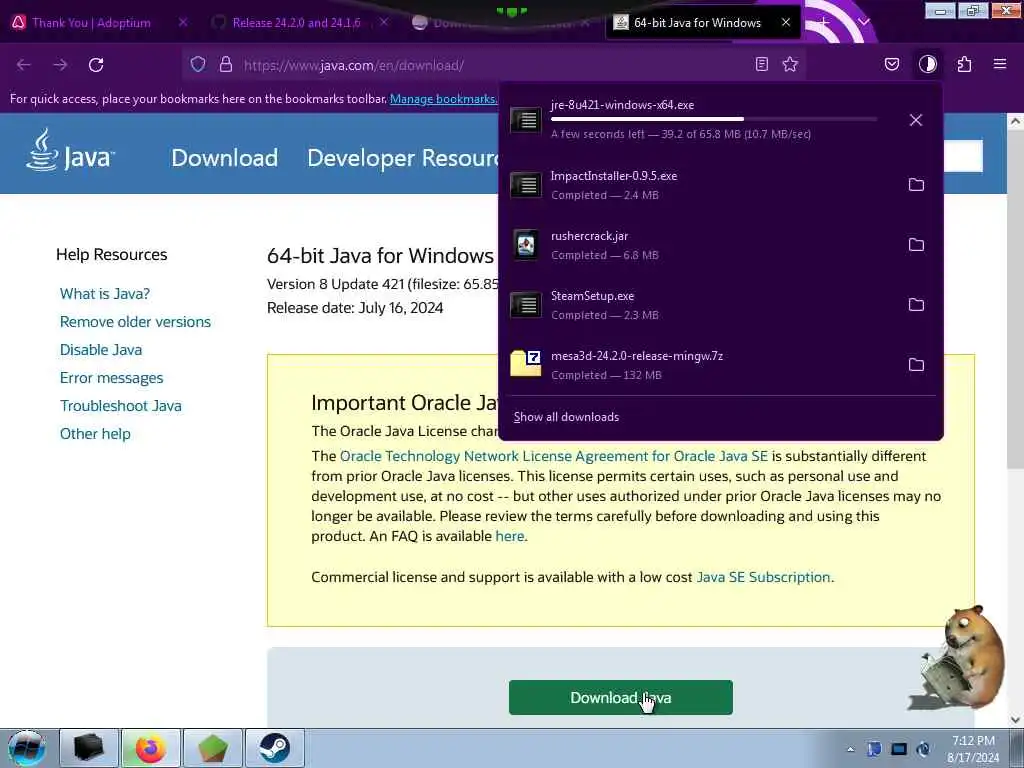Viewport: 1024px width, 768px height.
Task: Open the Disable Java link
Action: 101,350
